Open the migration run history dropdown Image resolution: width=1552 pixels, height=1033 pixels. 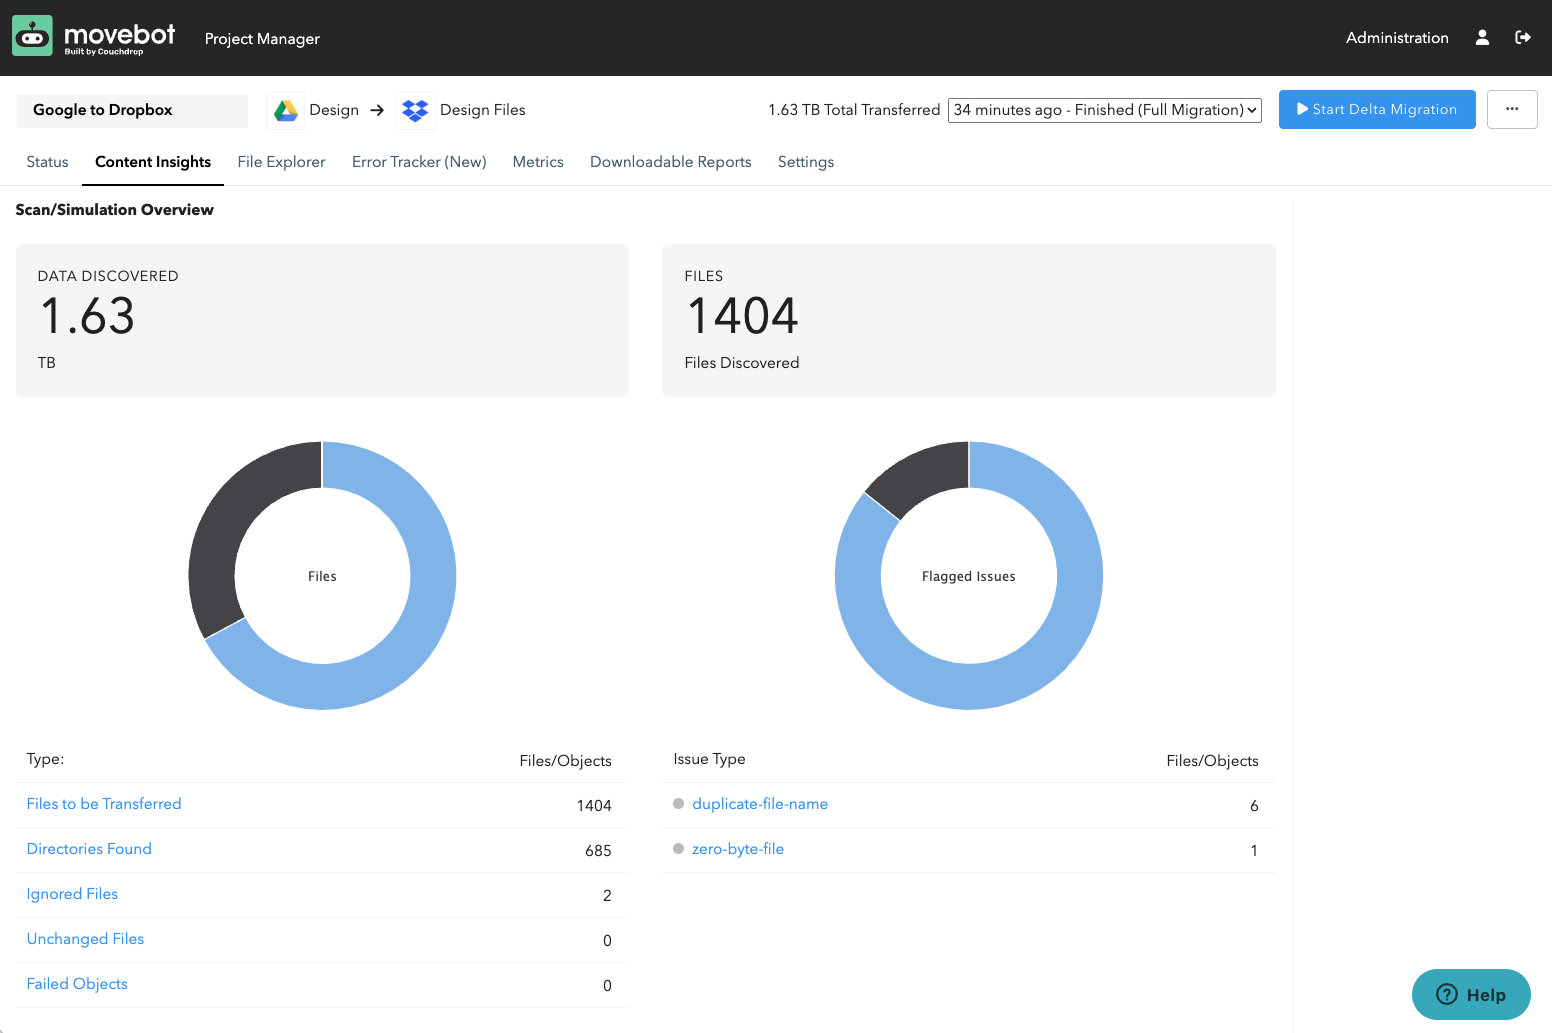coord(1104,110)
